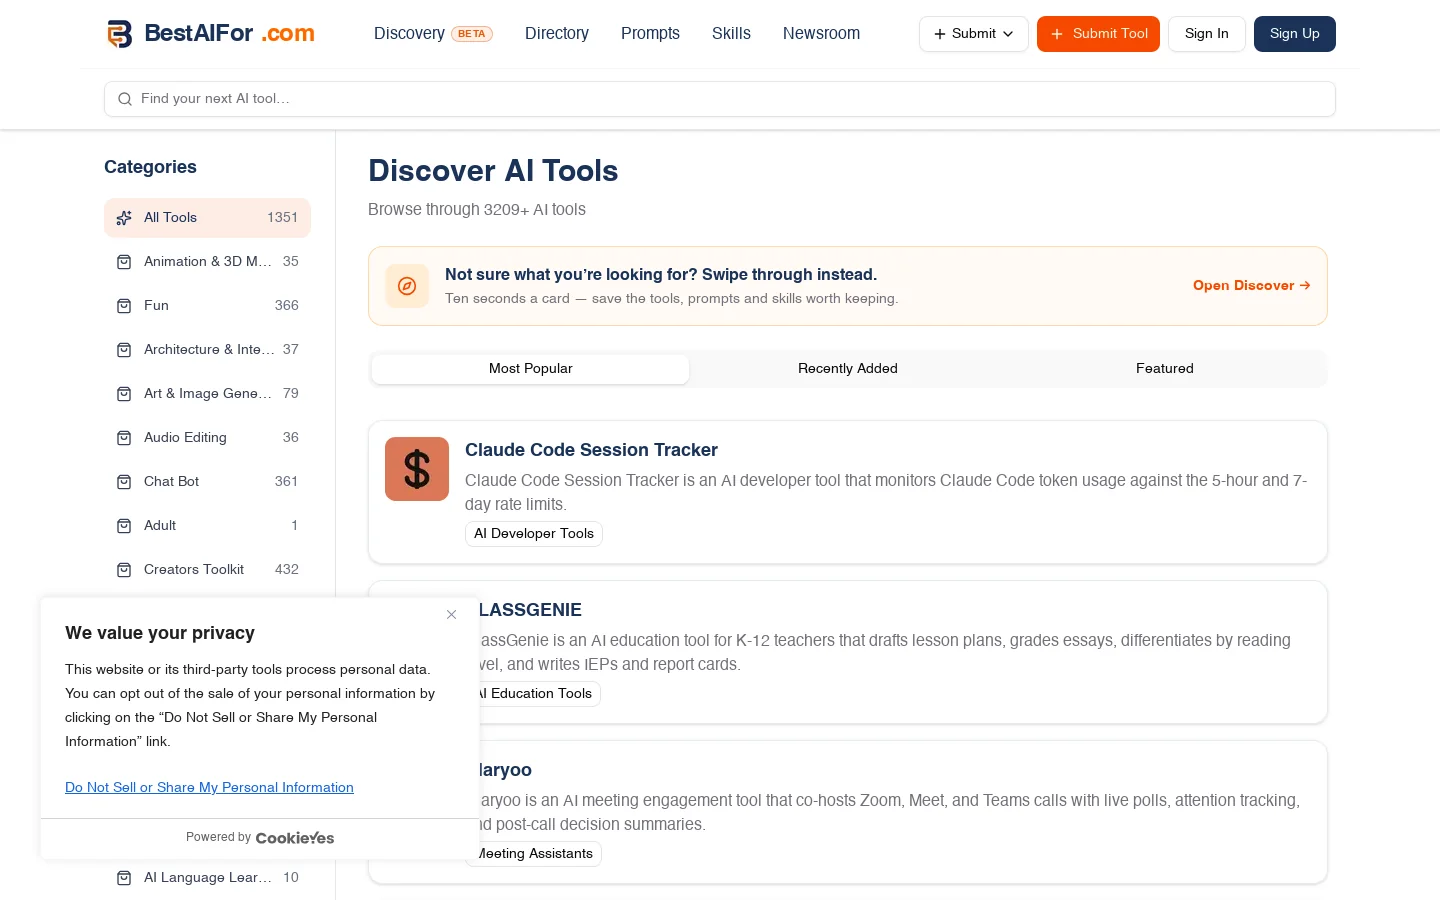Switch to the Recently Added tab

click(x=848, y=369)
